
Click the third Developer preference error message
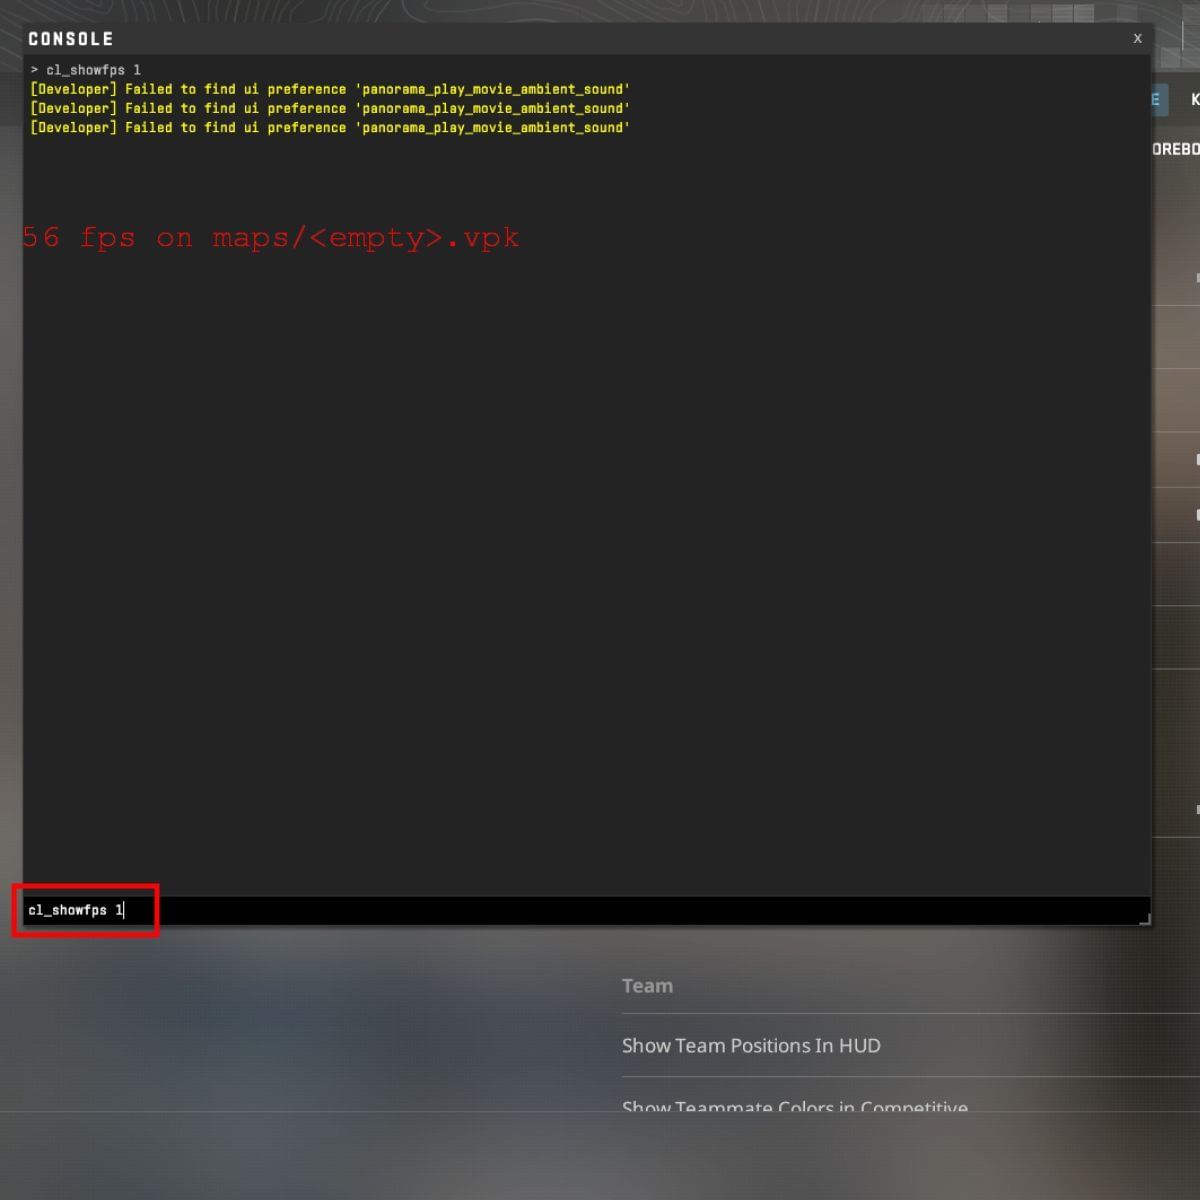click(330, 127)
